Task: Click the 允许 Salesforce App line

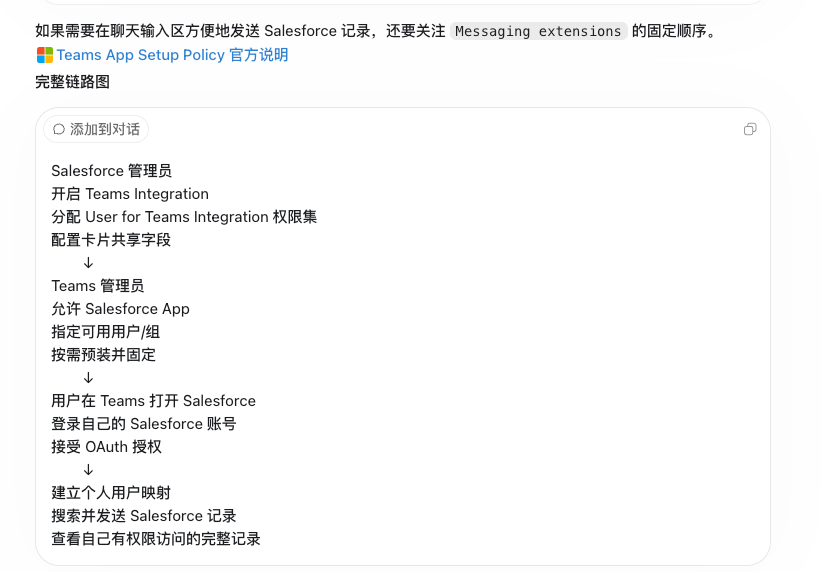Action: pyautogui.click(x=120, y=309)
